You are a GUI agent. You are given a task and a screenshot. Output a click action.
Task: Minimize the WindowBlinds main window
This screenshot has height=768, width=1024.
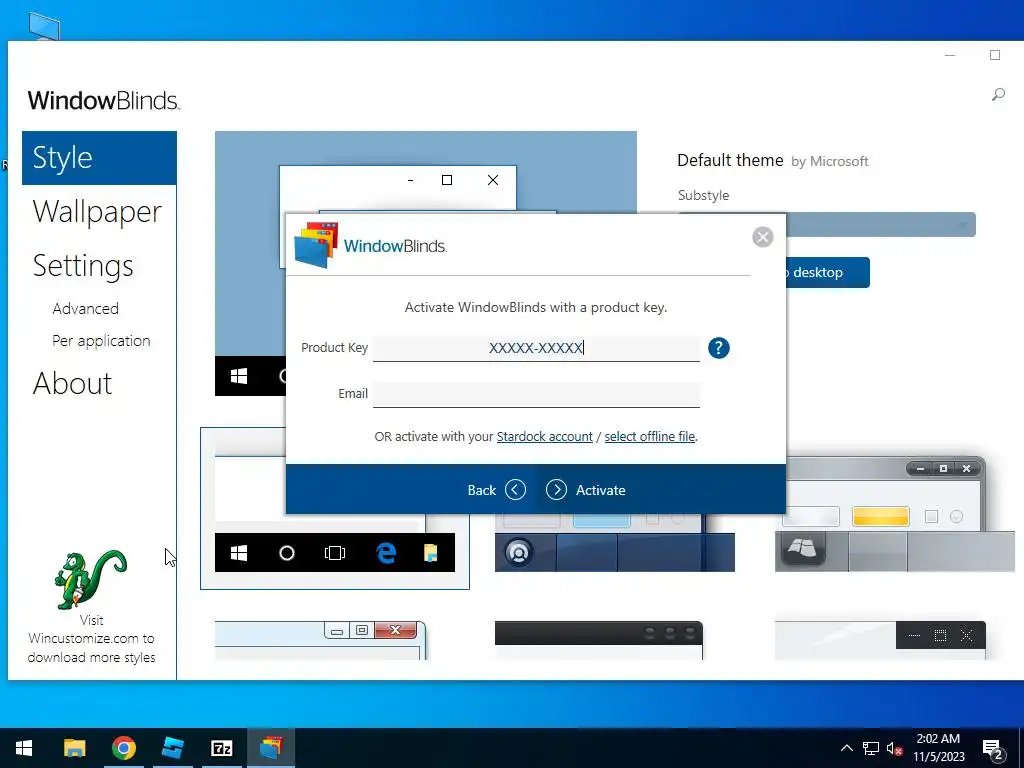coord(950,56)
